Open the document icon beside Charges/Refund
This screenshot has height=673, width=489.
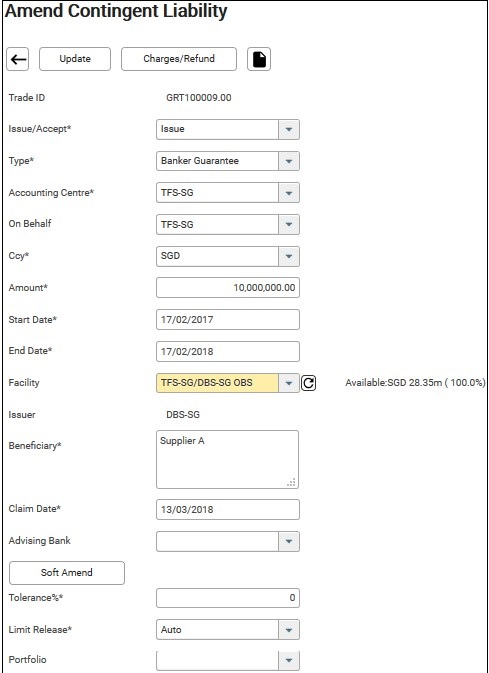259,59
